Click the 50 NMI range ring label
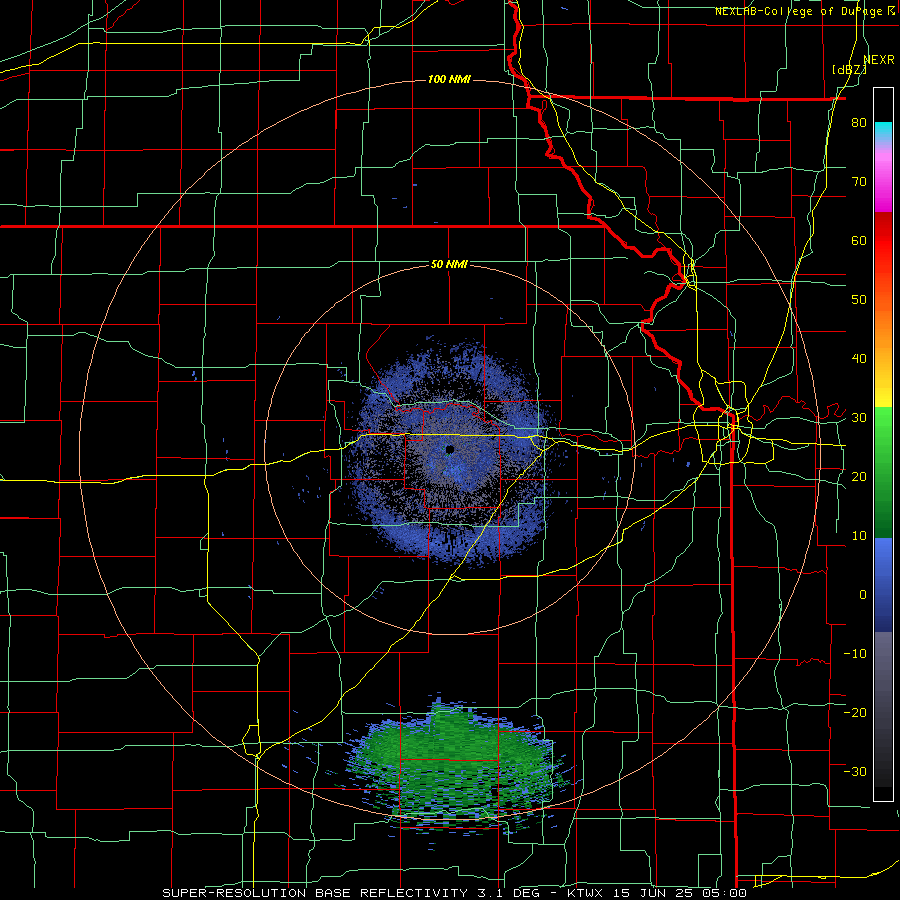This screenshot has width=900, height=900. click(x=449, y=264)
